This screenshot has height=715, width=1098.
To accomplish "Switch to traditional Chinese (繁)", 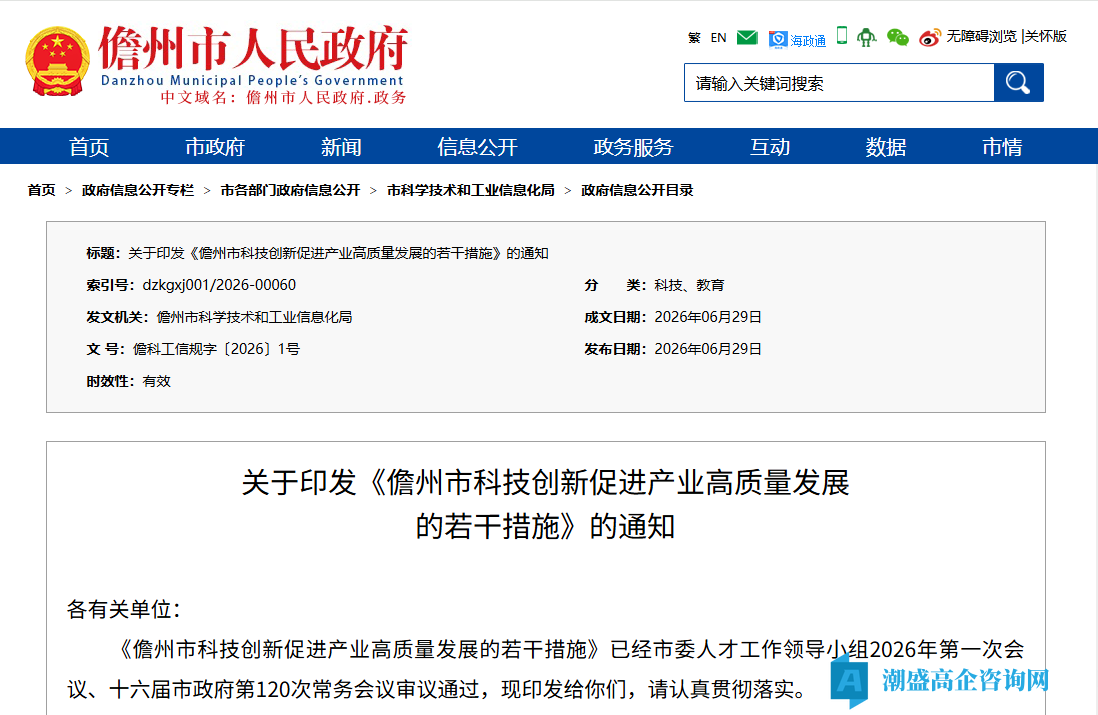I will click(x=694, y=38).
